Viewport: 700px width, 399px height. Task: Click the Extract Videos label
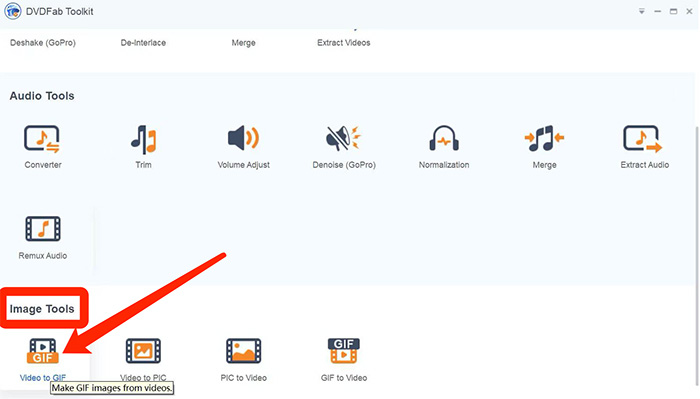point(344,43)
